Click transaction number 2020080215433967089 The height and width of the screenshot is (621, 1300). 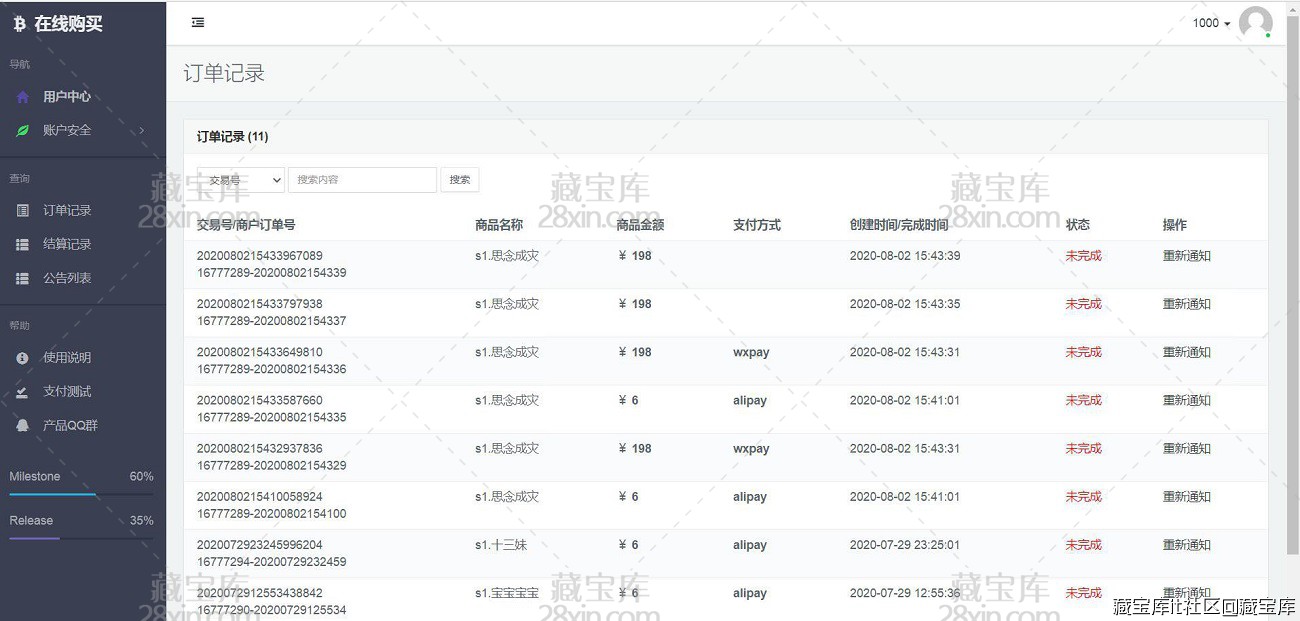pyautogui.click(x=259, y=256)
